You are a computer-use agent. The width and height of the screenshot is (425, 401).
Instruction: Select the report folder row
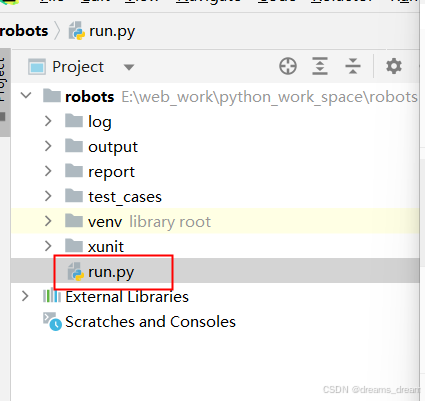point(215,171)
